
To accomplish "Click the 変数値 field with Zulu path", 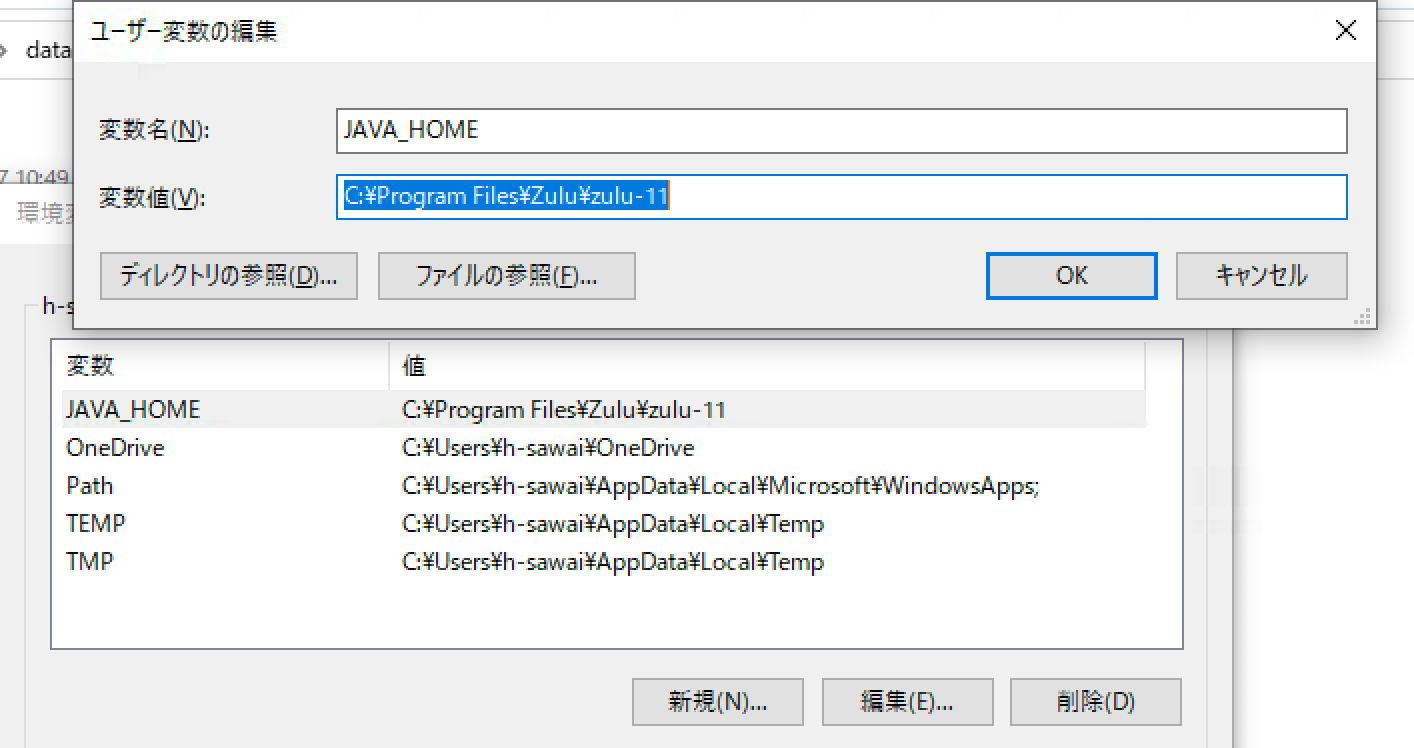I will [842, 197].
